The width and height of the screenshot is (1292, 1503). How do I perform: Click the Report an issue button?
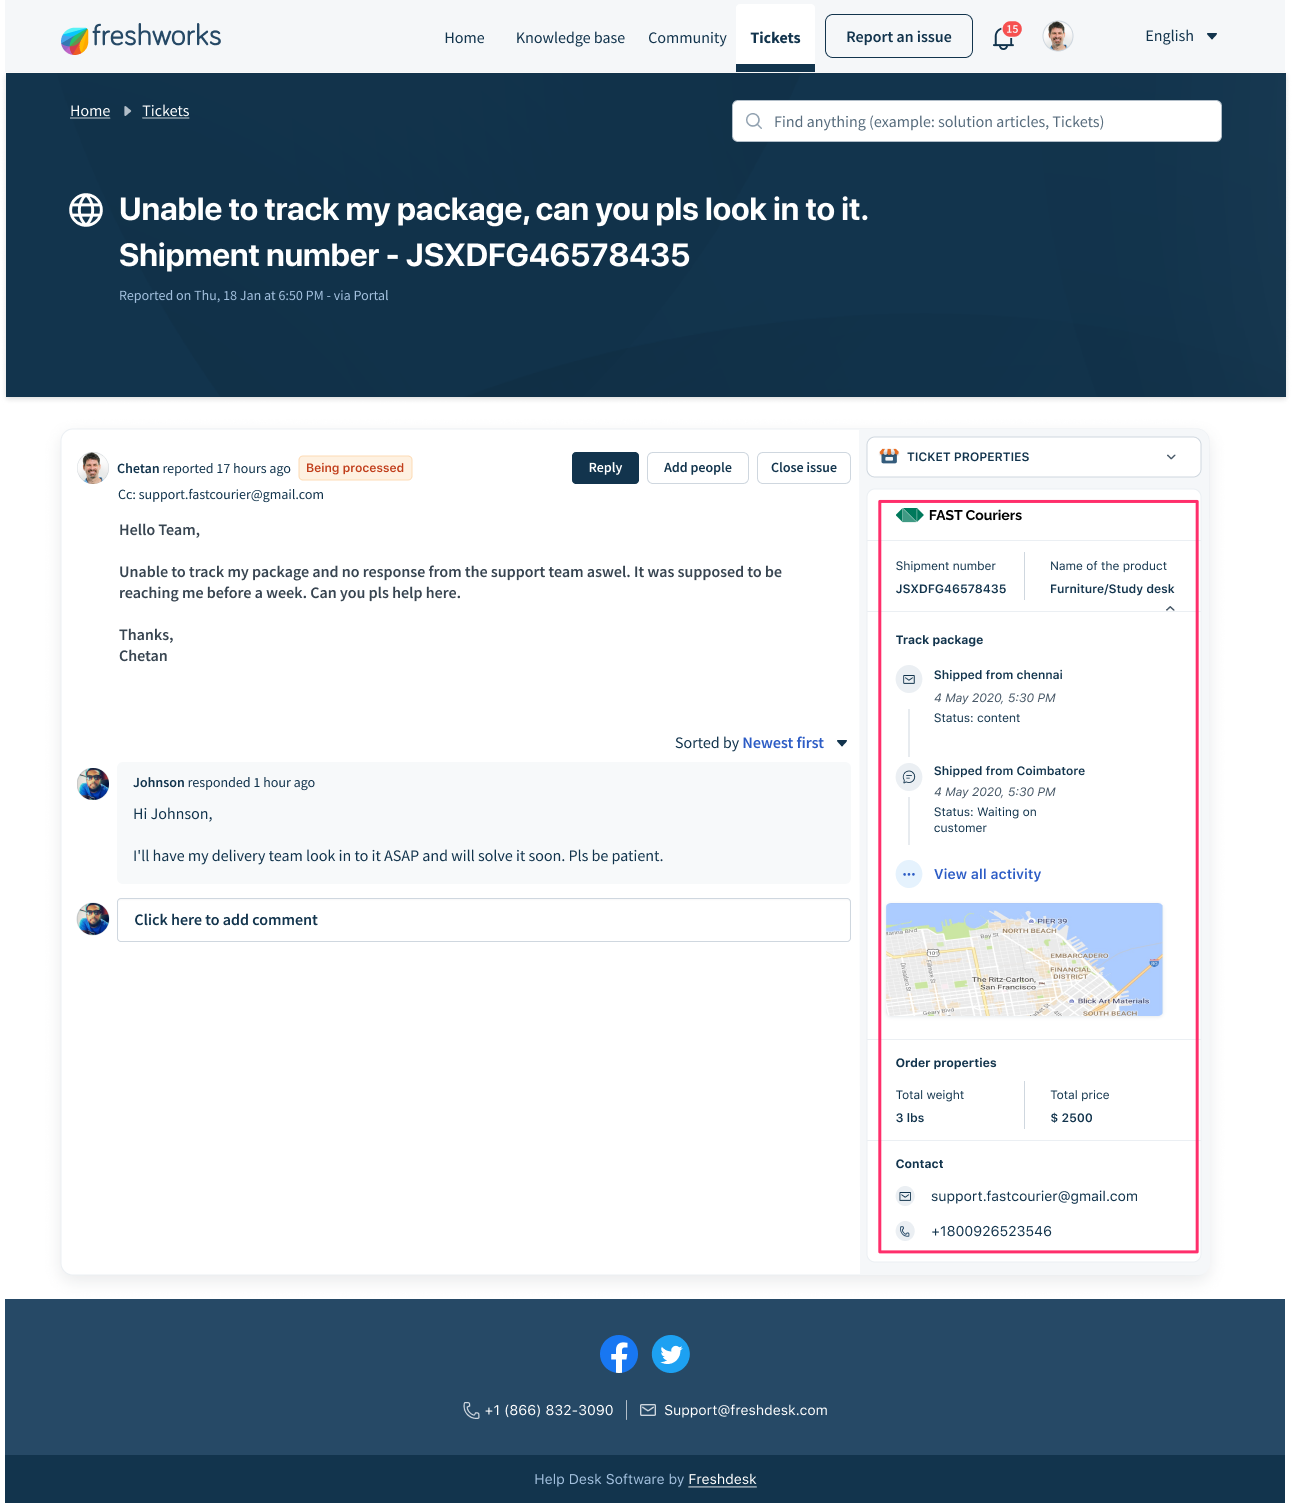(x=899, y=36)
